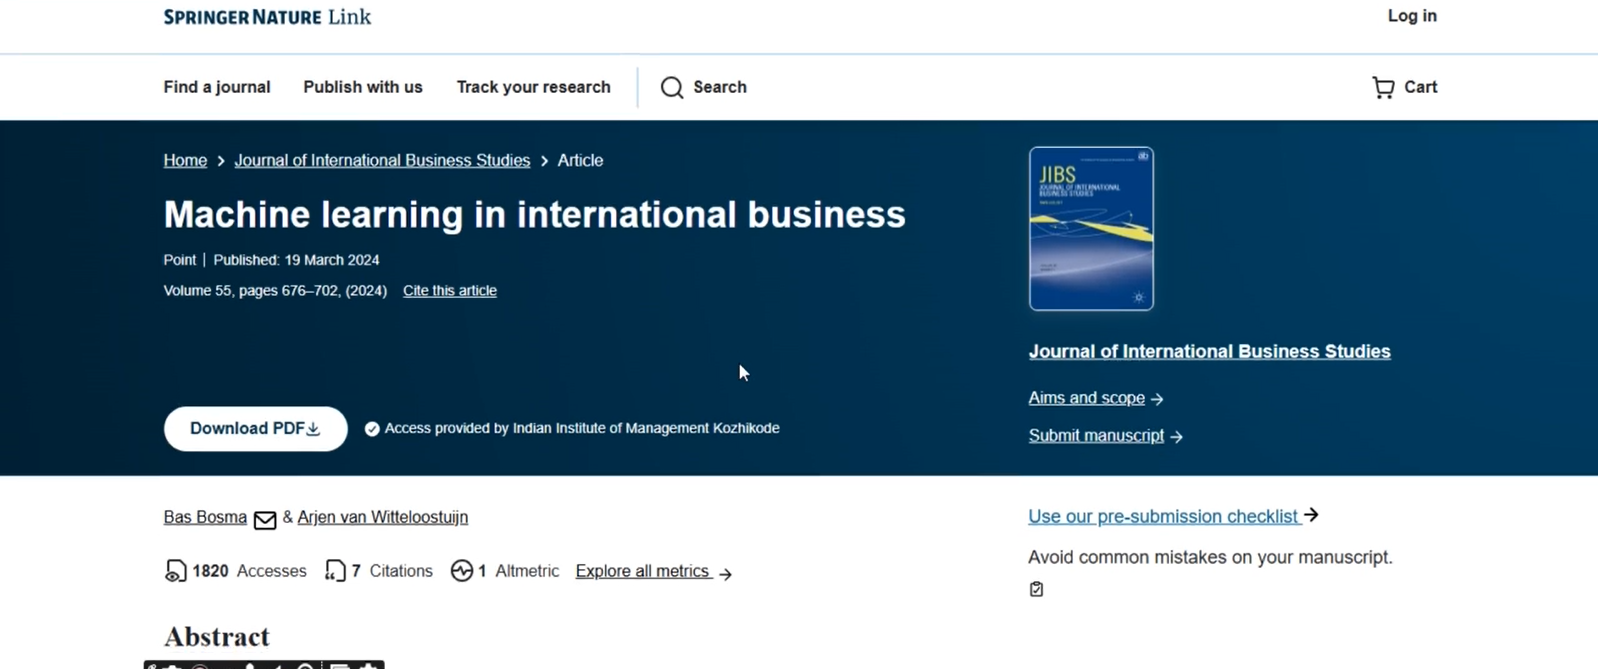Open the Publish with us menu

(x=363, y=87)
